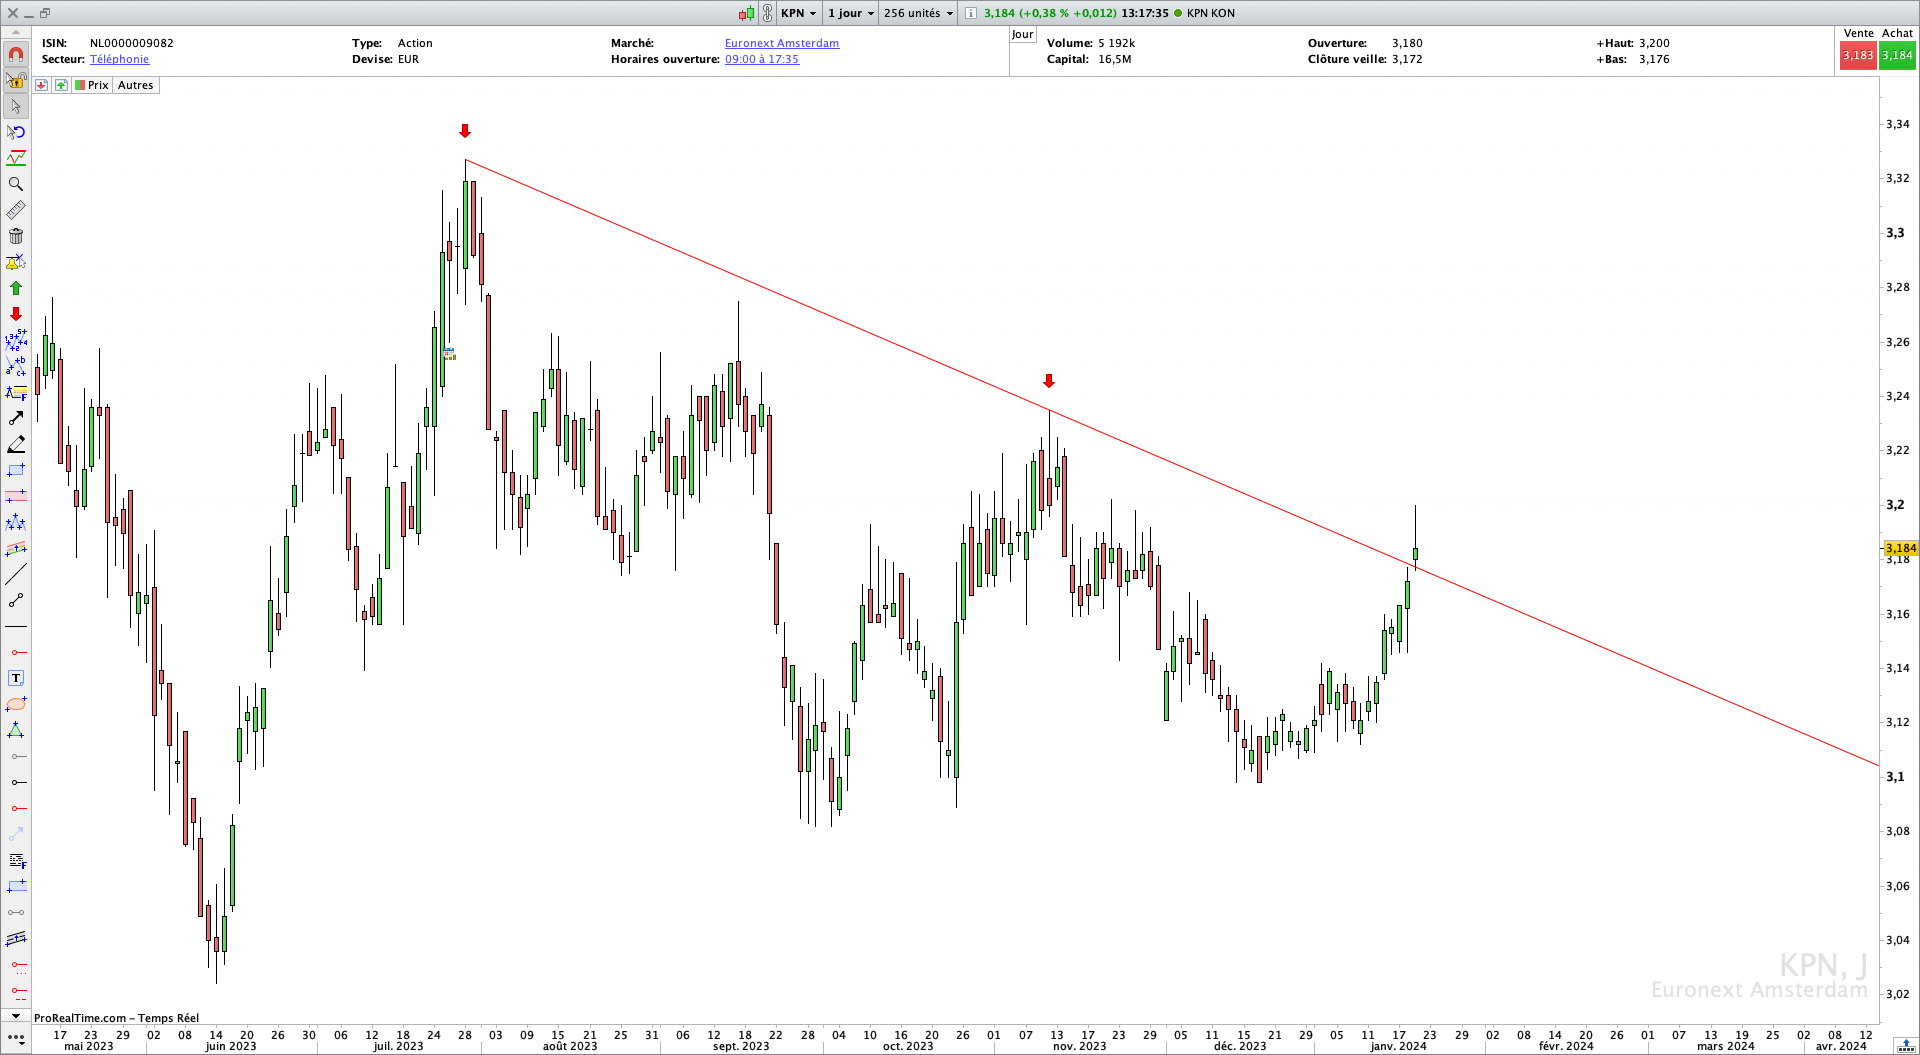Select the blue rectangle drawing tool
This screenshot has height=1055, width=1920.
[16, 470]
